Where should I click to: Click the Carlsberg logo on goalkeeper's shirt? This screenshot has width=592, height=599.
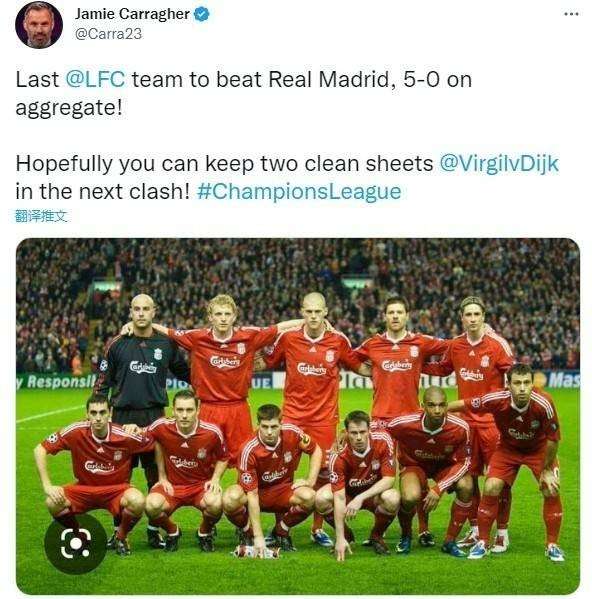tap(143, 367)
